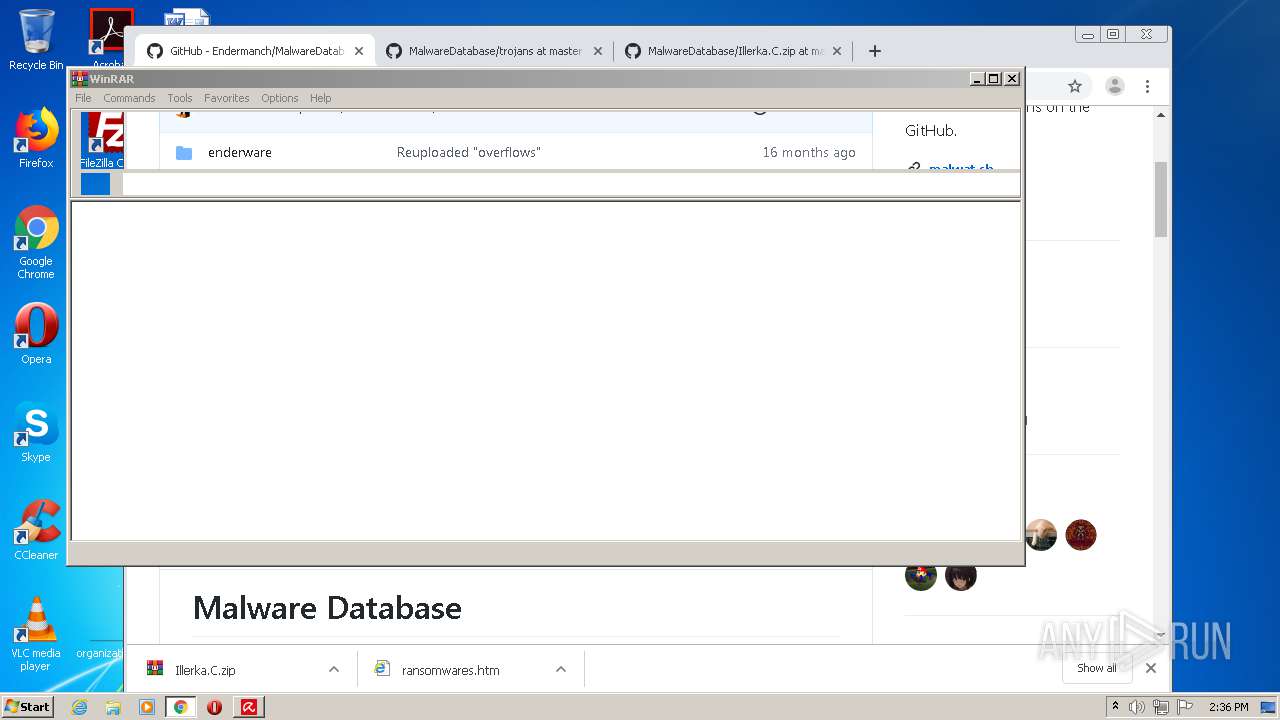Image resolution: width=1280 pixels, height=720 pixels.
Task: Show all downloads
Action: point(1097,668)
